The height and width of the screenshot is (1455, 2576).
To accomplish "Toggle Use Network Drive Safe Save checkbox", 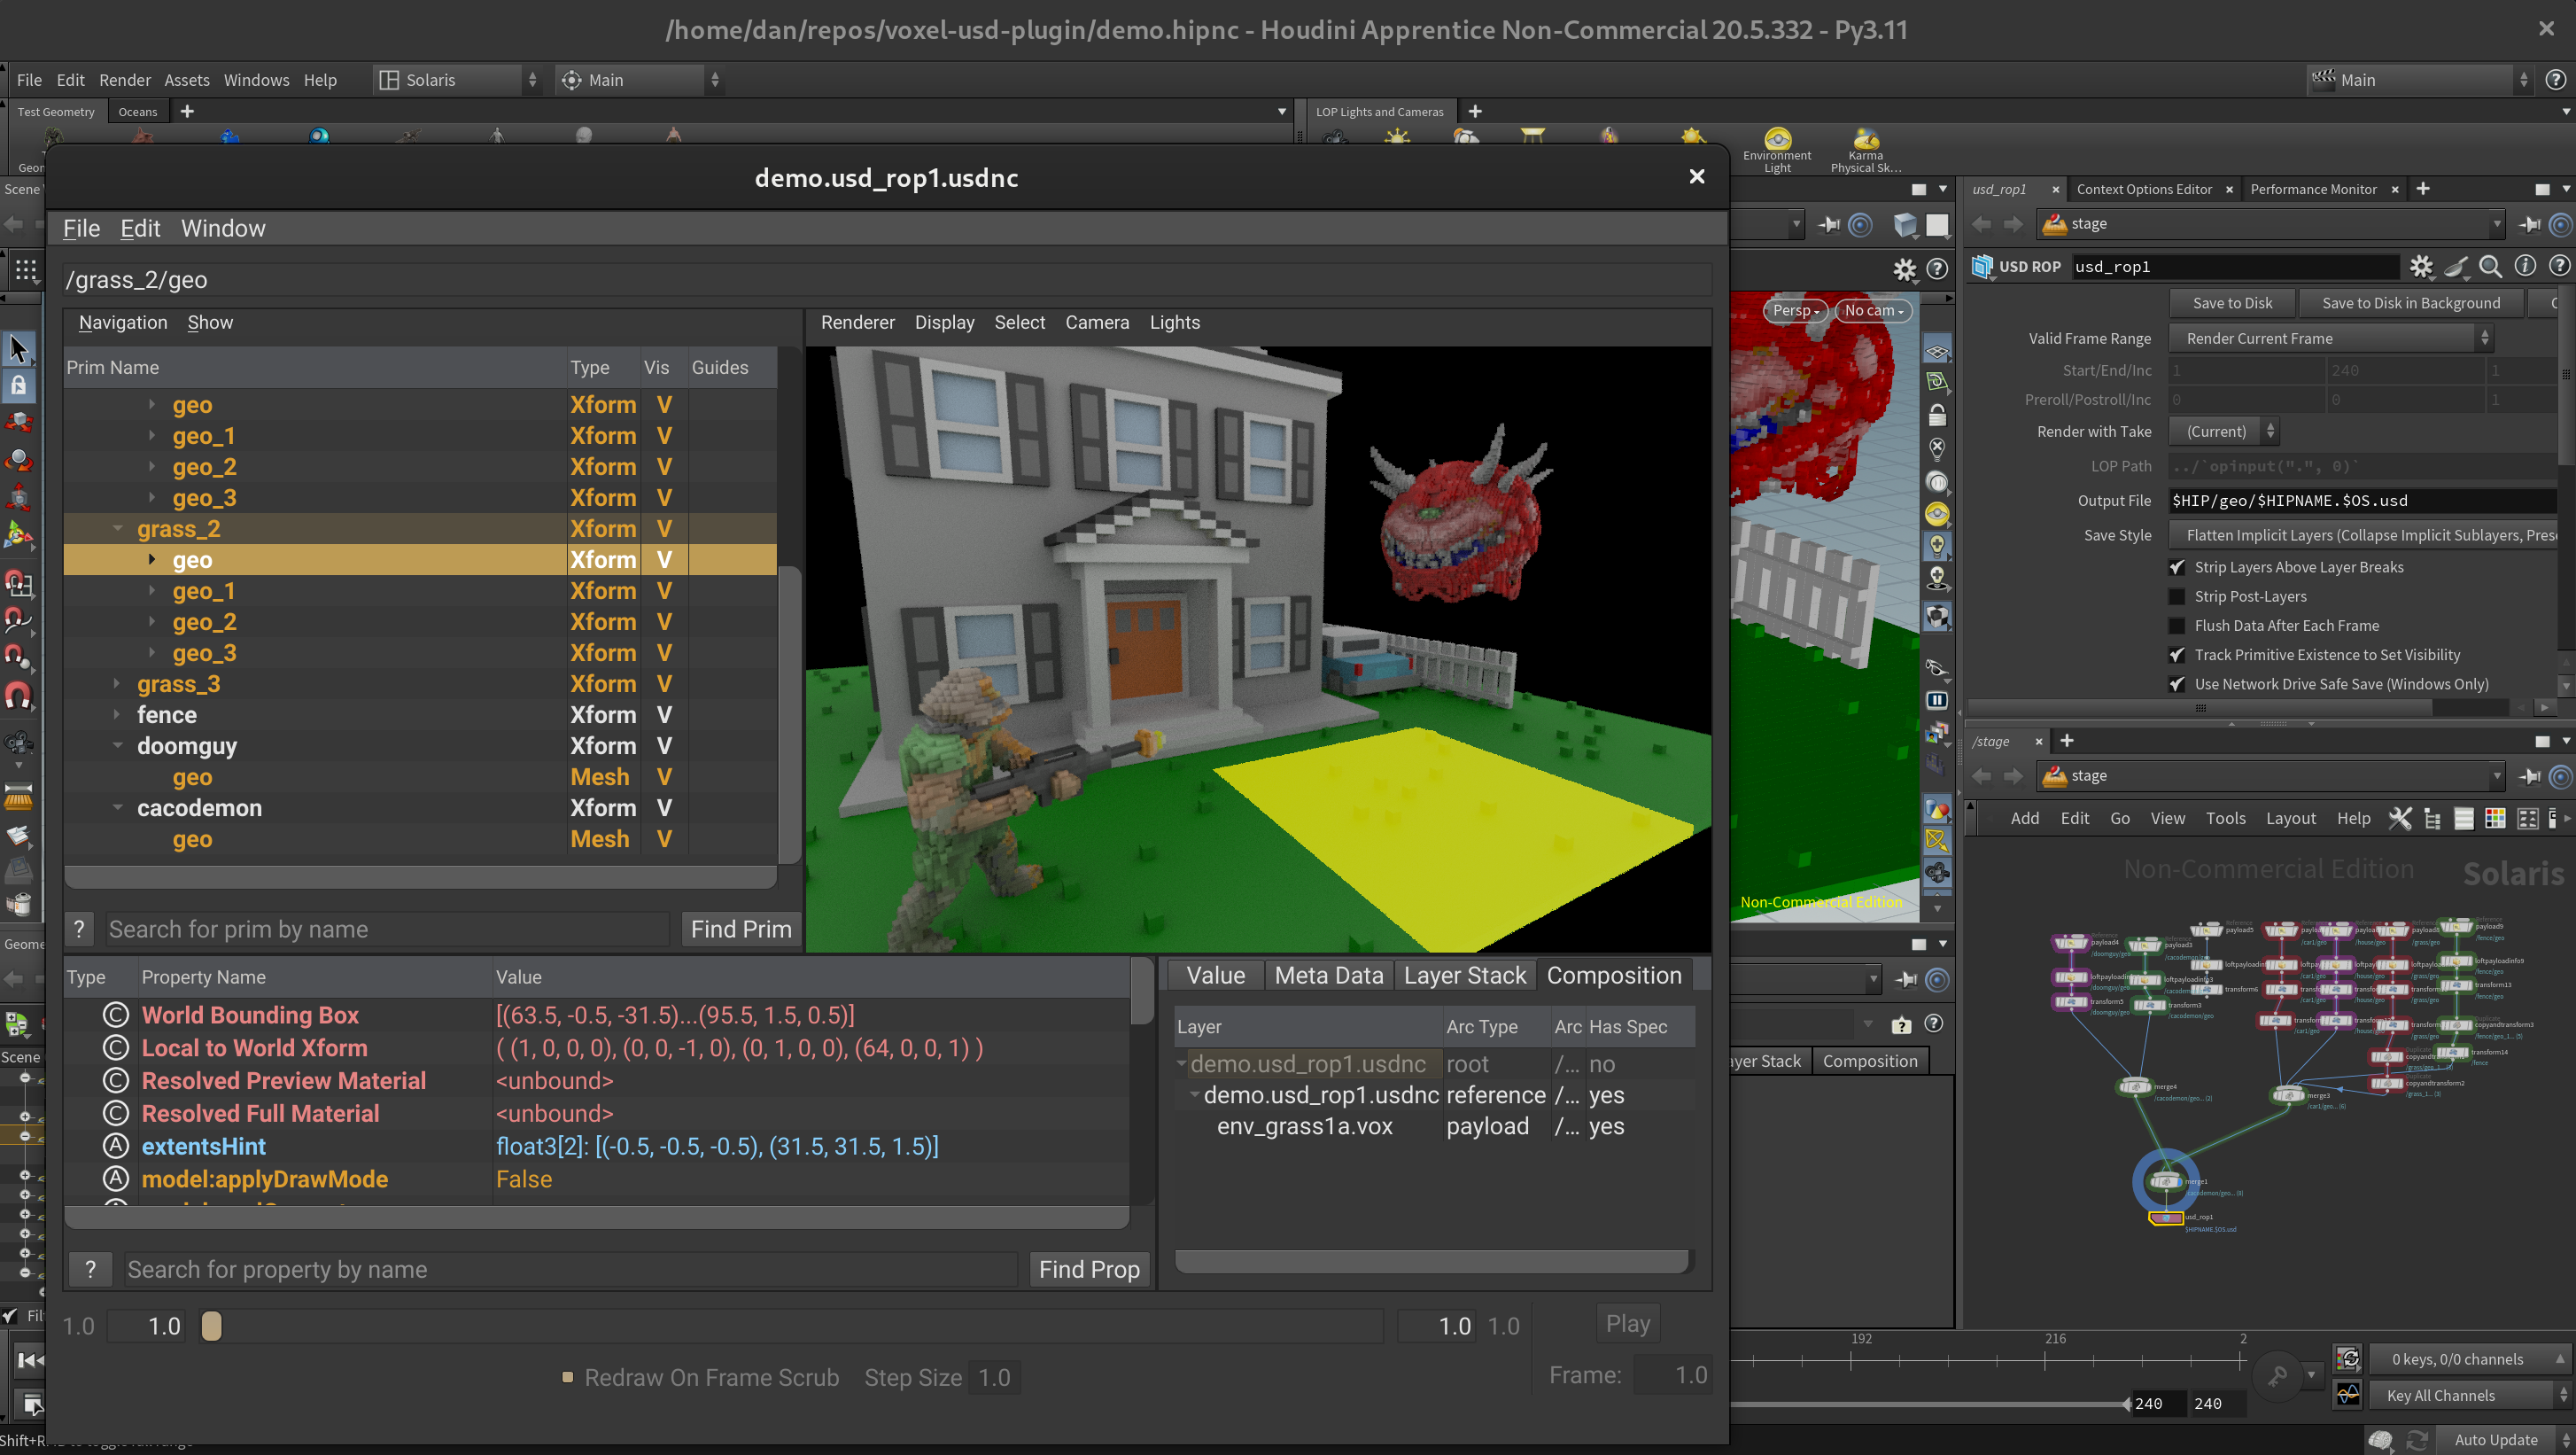I will point(2177,684).
